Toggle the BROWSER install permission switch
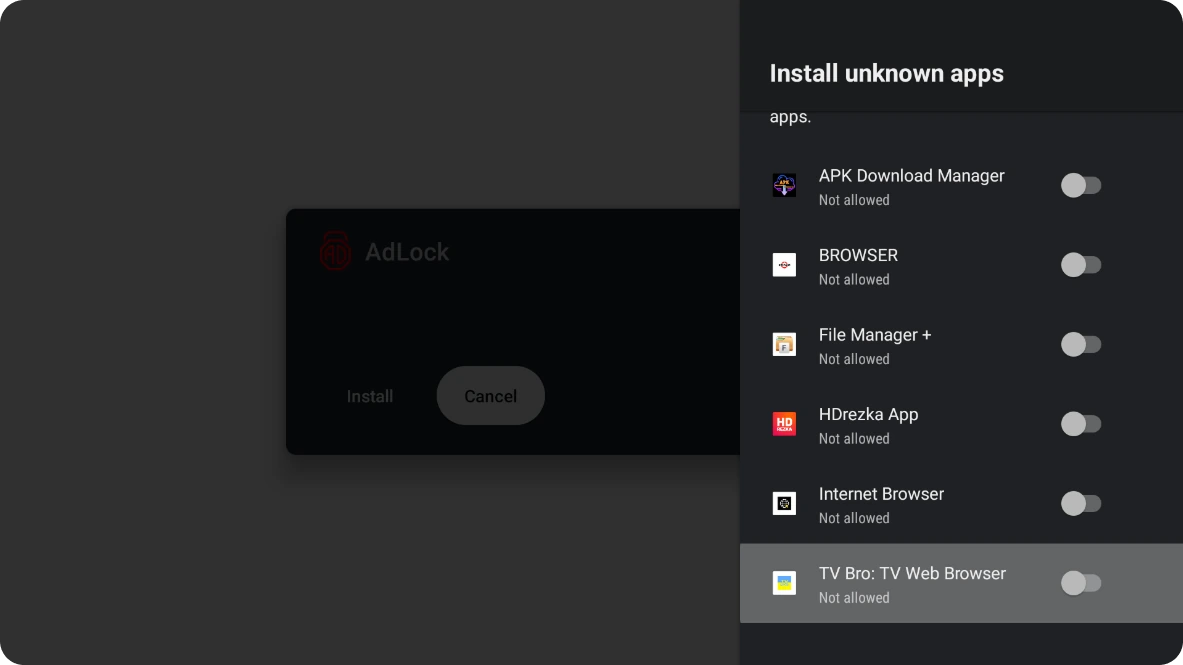Screen dimensions: 1183x665 [x=1080, y=265]
